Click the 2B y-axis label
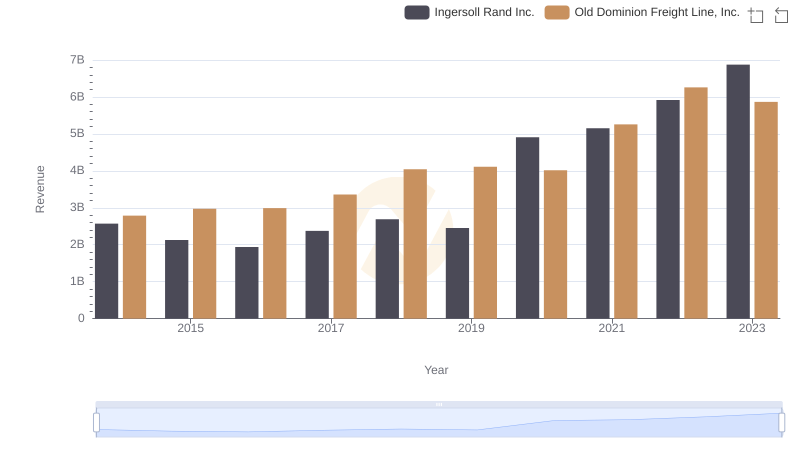Screen dimensions: 800x461 click(x=77, y=244)
